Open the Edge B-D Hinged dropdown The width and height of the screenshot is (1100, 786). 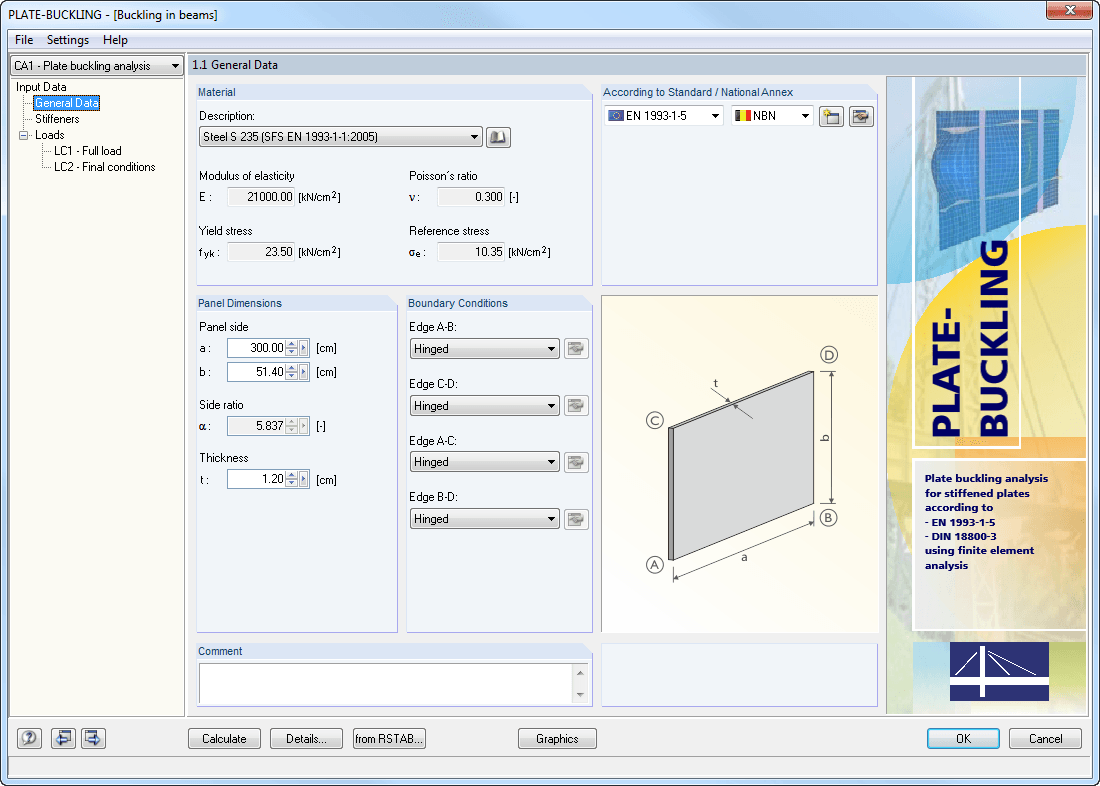485,519
